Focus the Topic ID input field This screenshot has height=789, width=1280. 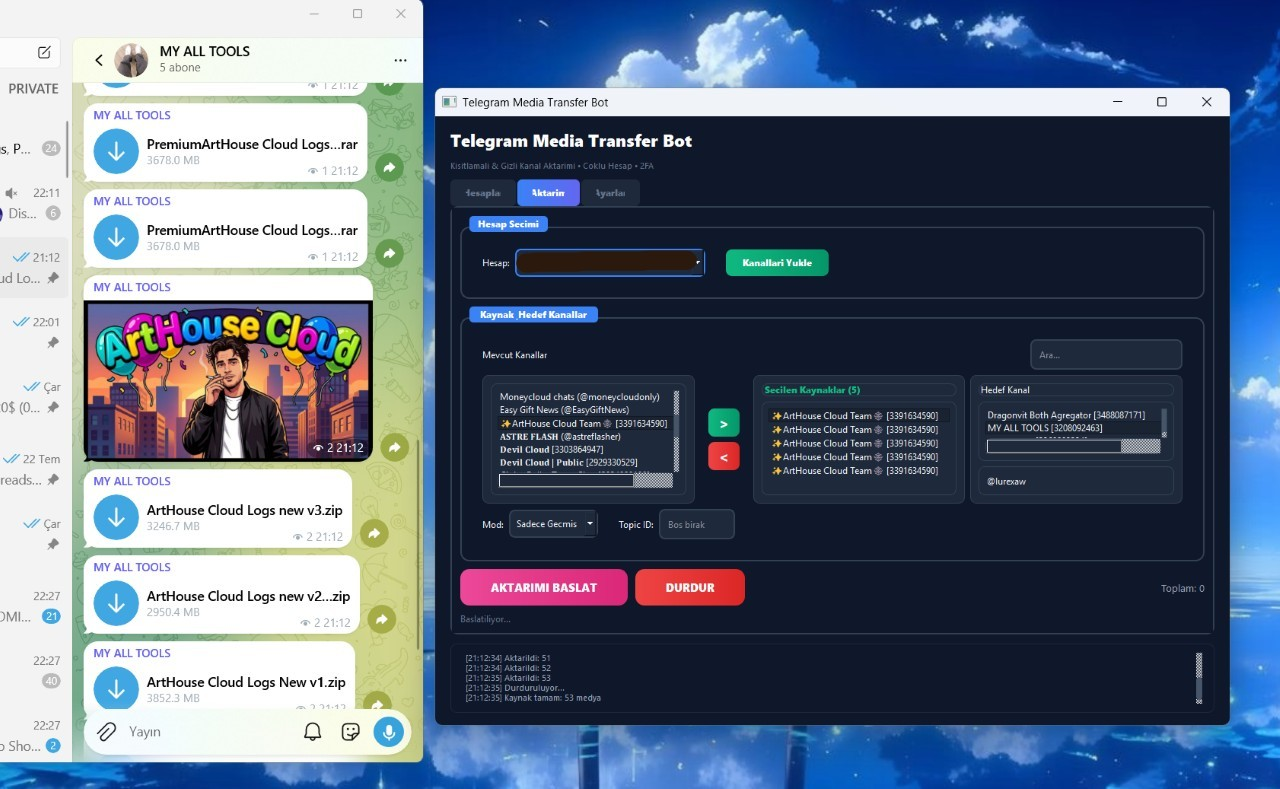(x=696, y=524)
